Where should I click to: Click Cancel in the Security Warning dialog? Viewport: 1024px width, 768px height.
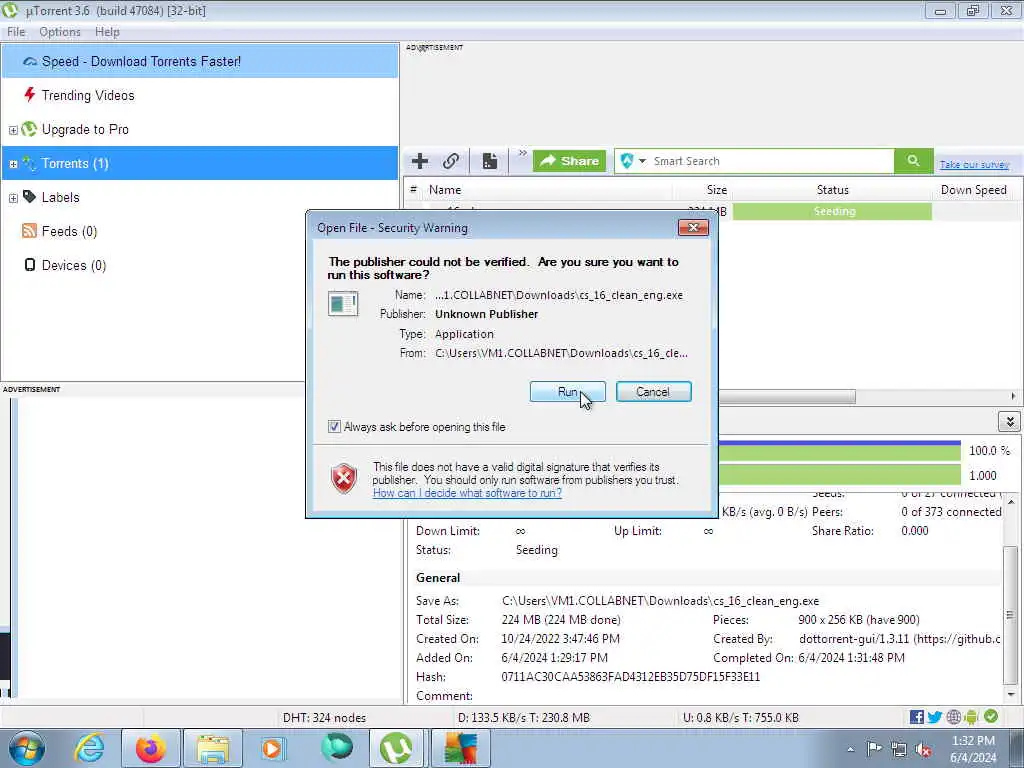tap(653, 392)
